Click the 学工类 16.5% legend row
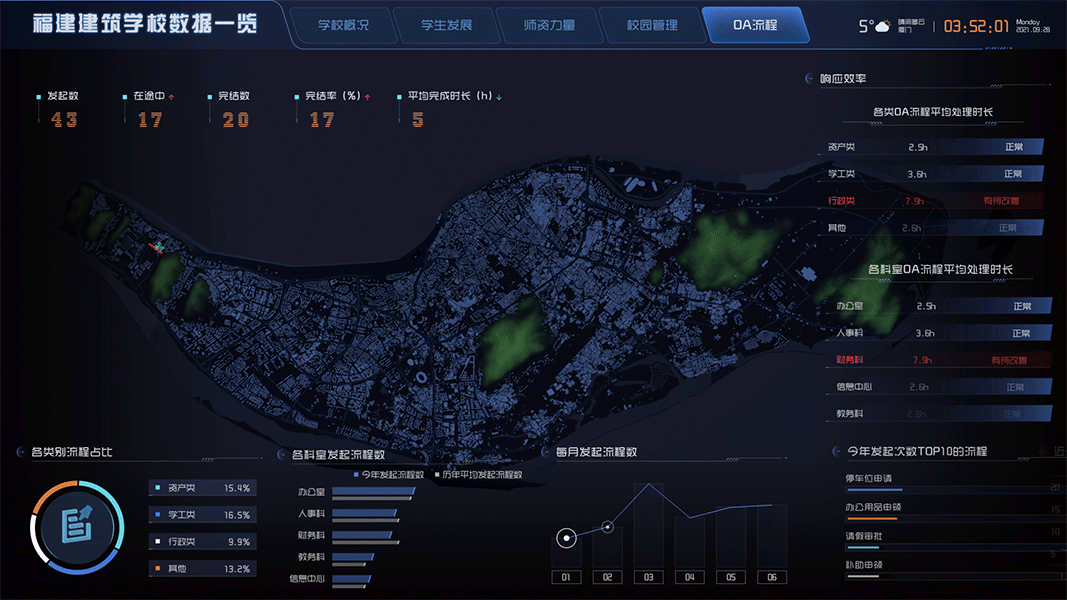The height and width of the screenshot is (600, 1067). (202, 515)
